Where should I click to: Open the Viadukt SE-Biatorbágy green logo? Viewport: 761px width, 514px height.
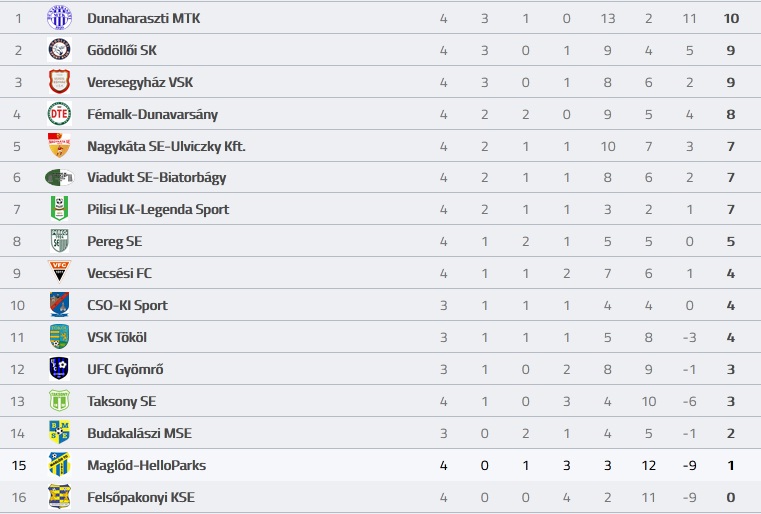coord(59,178)
